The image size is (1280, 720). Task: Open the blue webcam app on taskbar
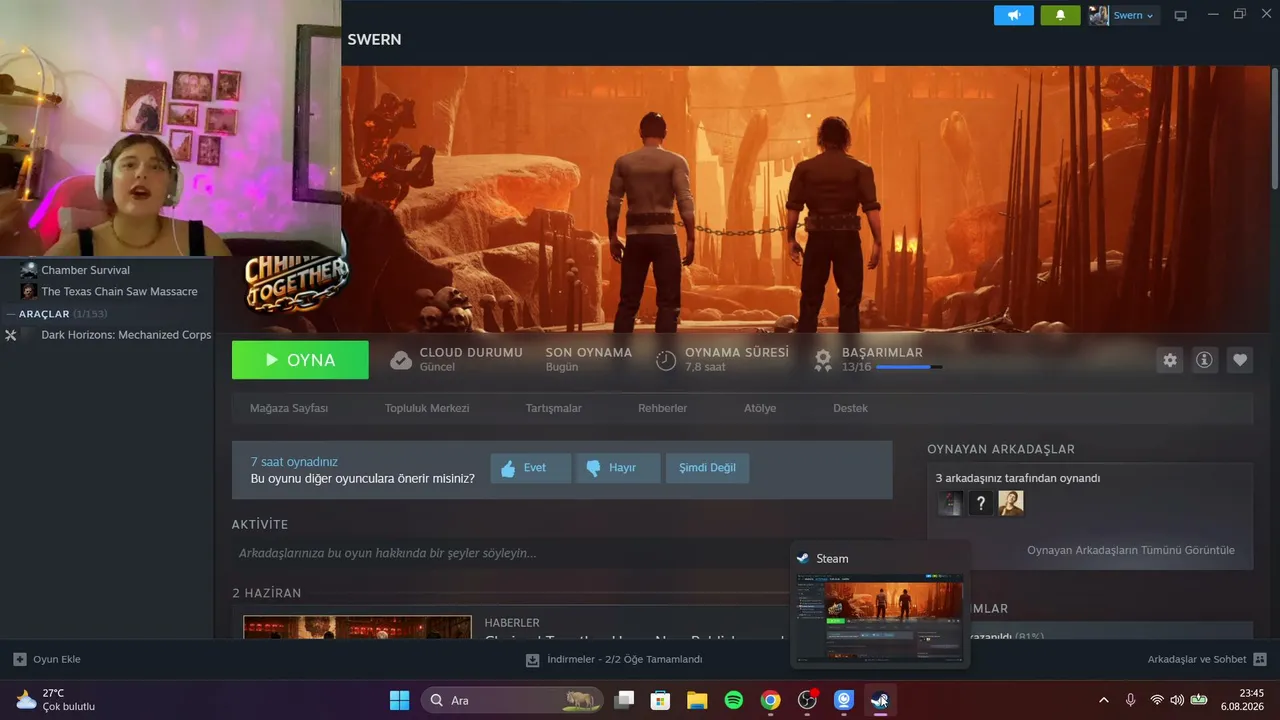(x=844, y=700)
